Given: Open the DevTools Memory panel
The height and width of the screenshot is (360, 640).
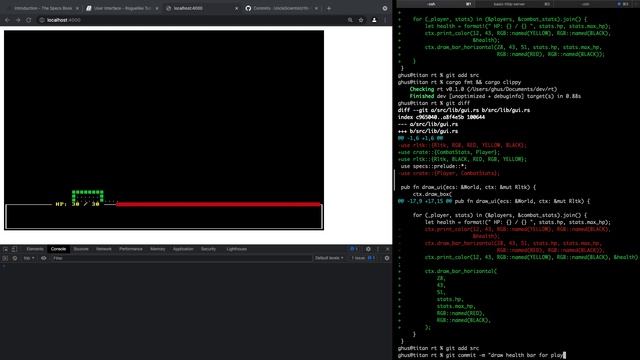Looking at the screenshot, I should pos(158,249).
